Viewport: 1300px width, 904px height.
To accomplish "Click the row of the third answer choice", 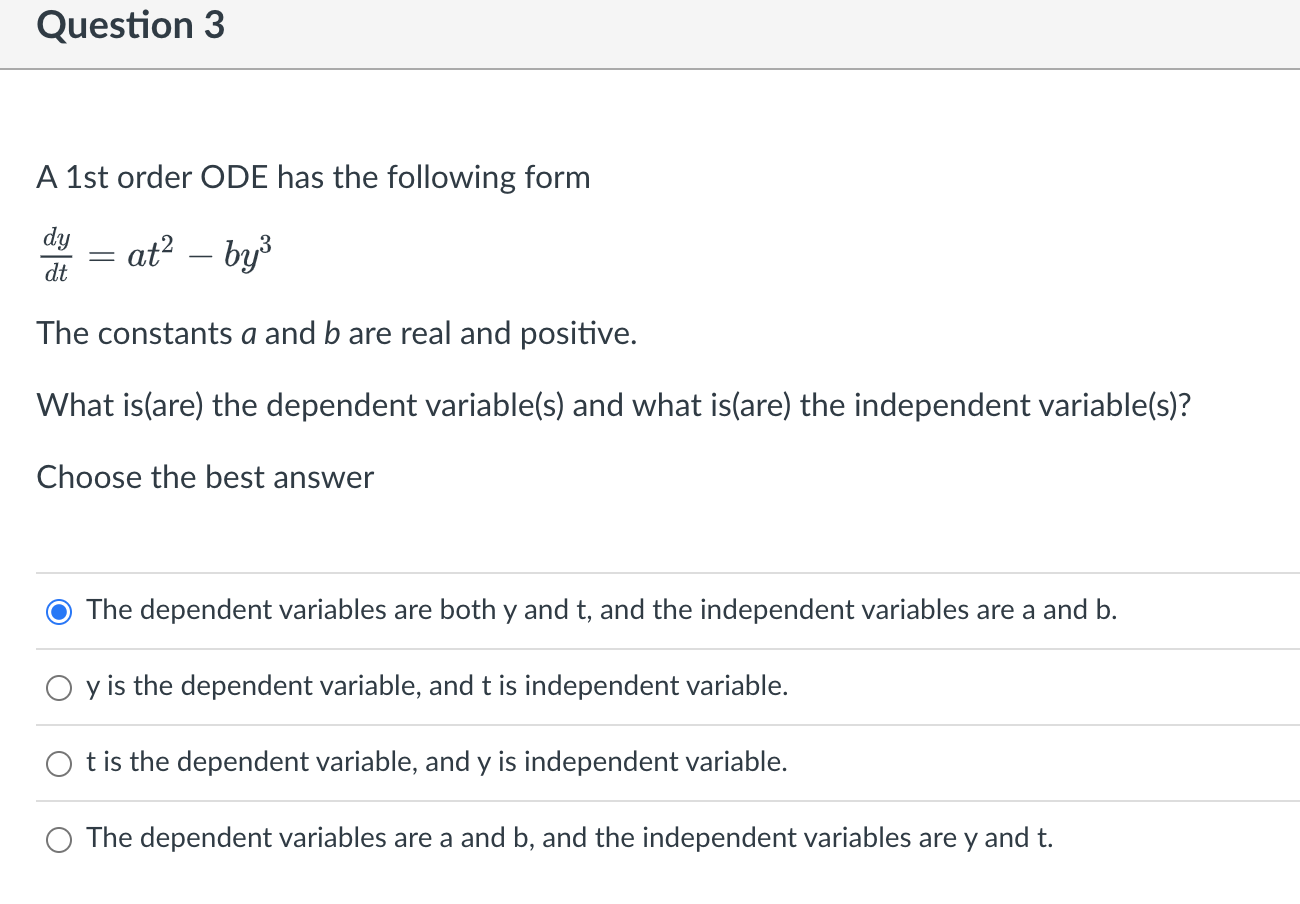I will pos(437,763).
